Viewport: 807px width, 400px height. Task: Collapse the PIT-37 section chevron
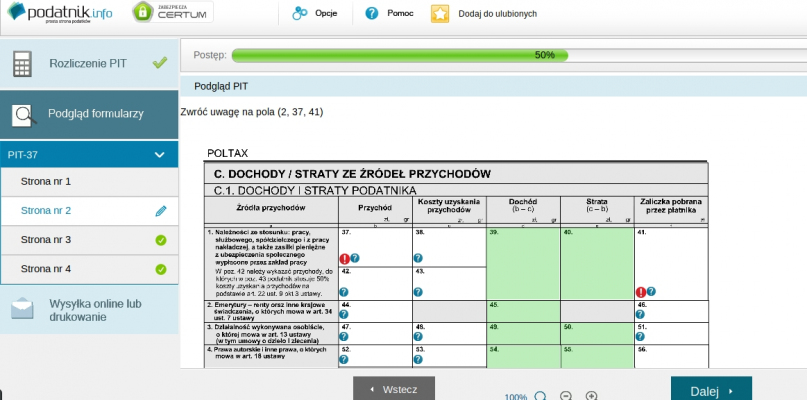coord(159,155)
